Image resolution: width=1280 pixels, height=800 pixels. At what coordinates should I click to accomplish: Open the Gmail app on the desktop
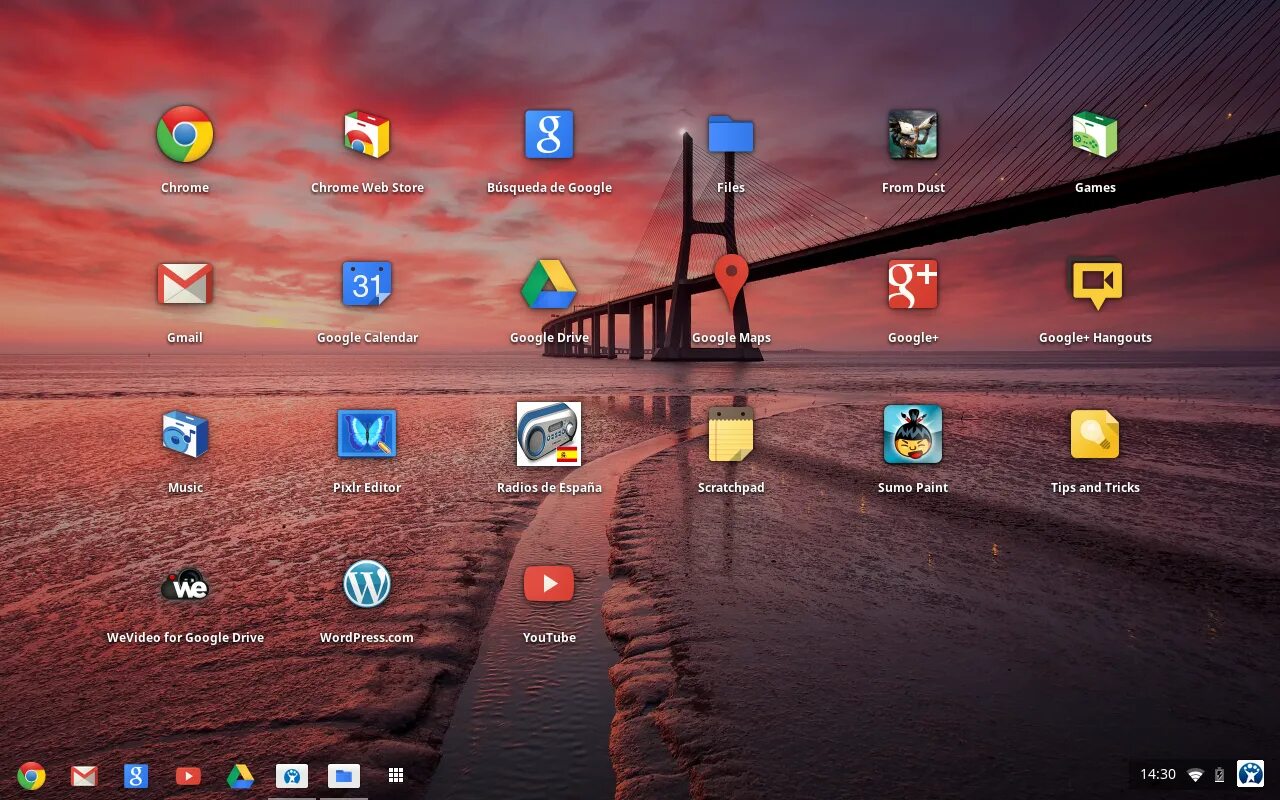pos(185,285)
